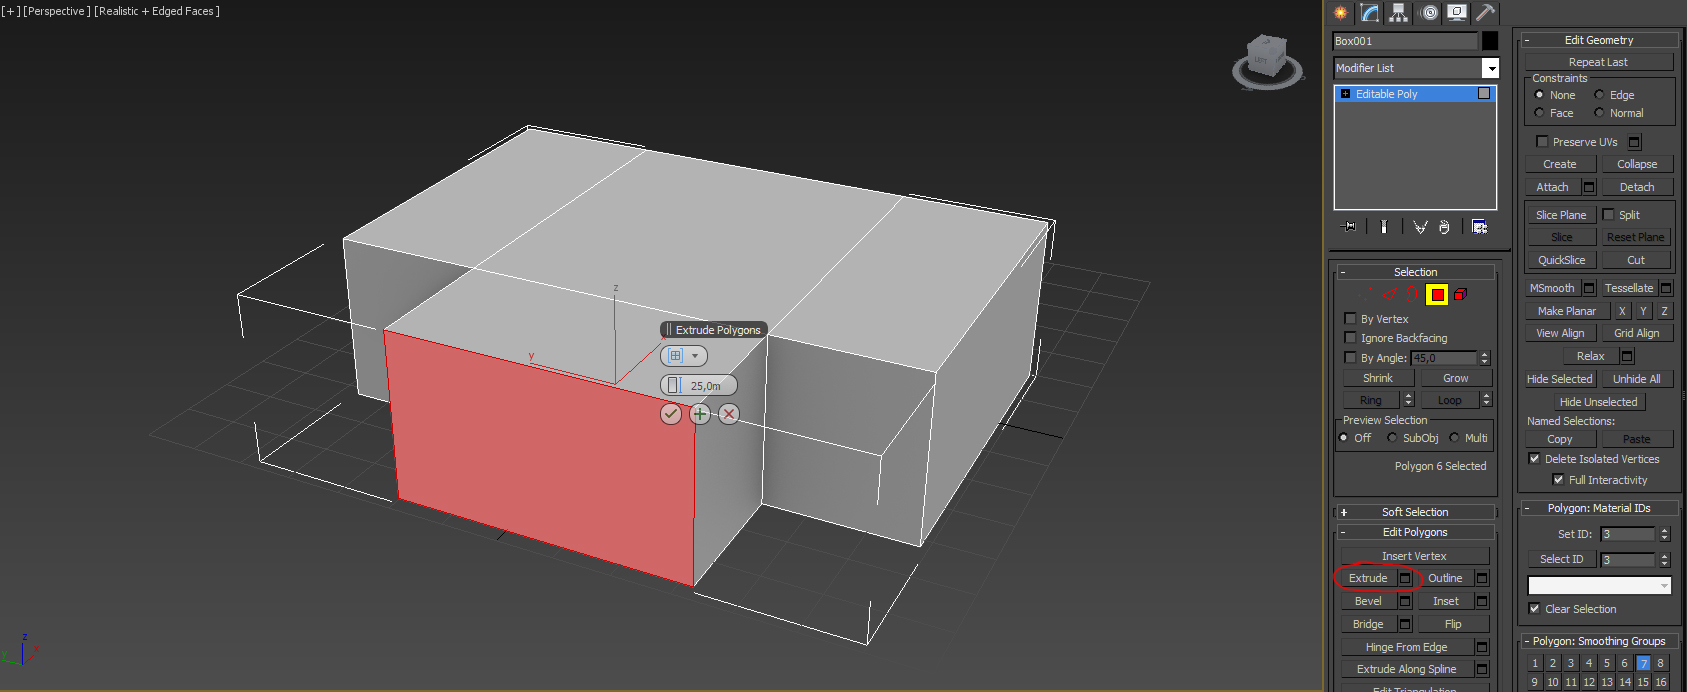This screenshot has height=692, width=1687.
Task: Click the object color swatch next to Box001
Action: pyautogui.click(x=1490, y=41)
